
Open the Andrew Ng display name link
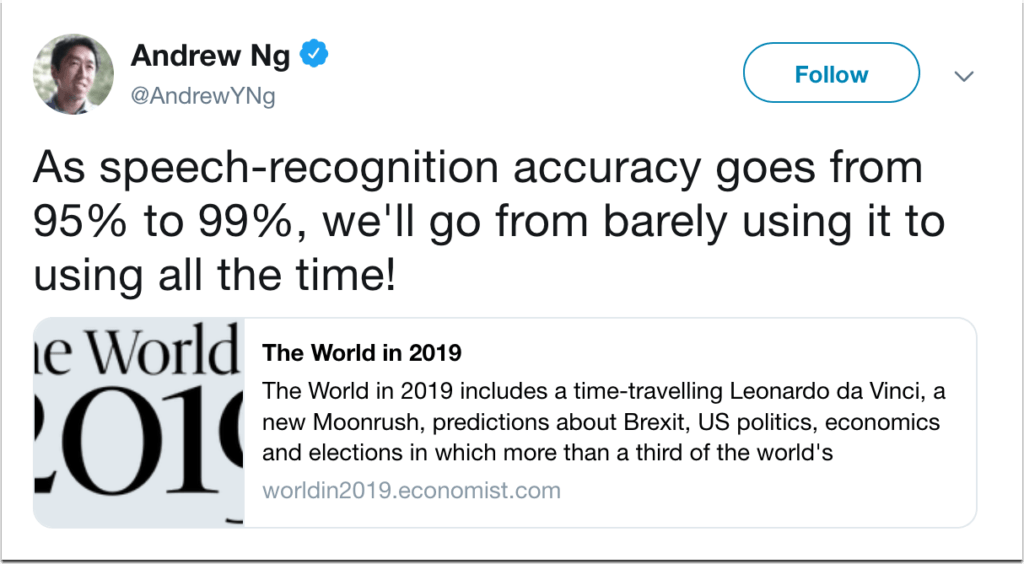211,55
